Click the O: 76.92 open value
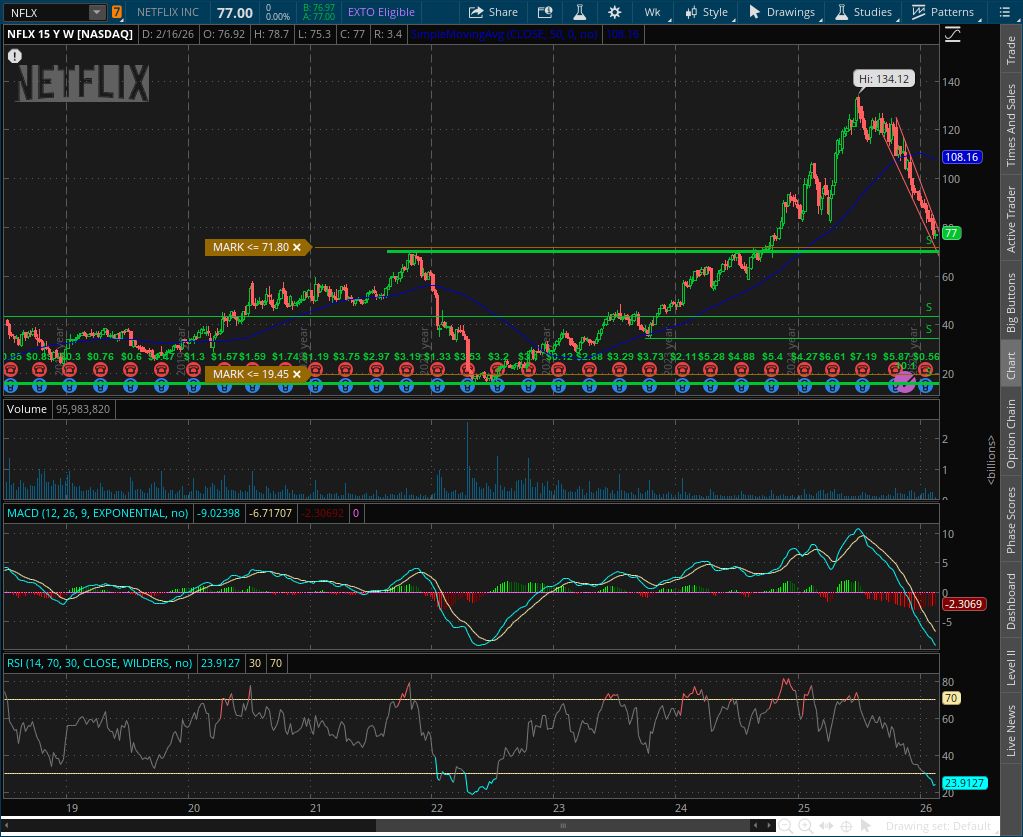The height and width of the screenshot is (837, 1023). pyautogui.click(x=224, y=34)
